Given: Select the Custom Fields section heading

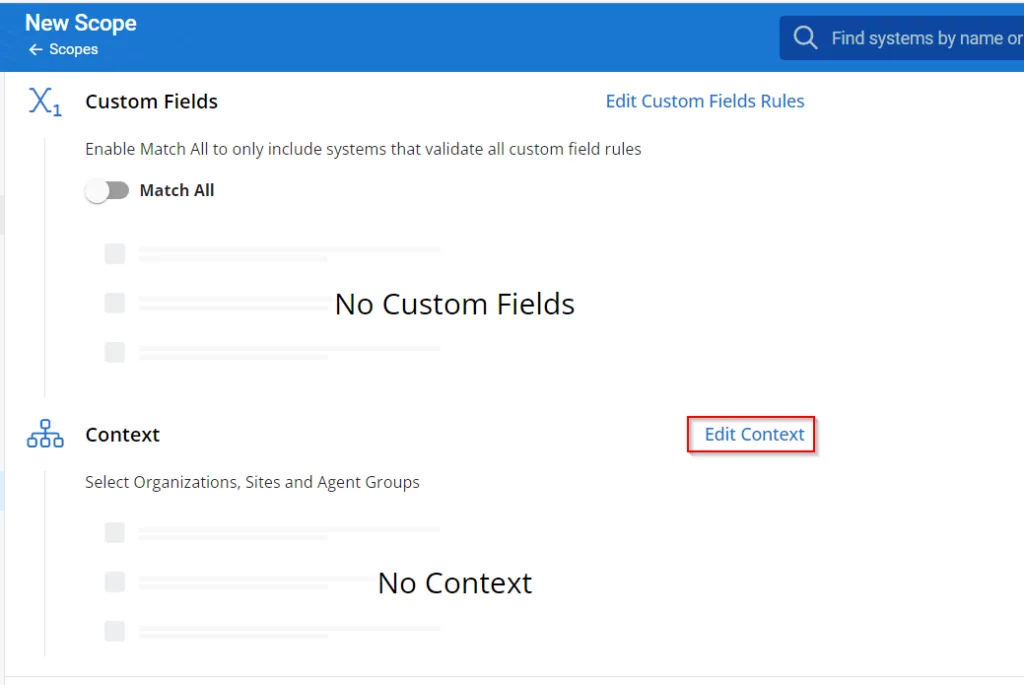Looking at the screenshot, I should pyautogui.click(x=151, y=102).
